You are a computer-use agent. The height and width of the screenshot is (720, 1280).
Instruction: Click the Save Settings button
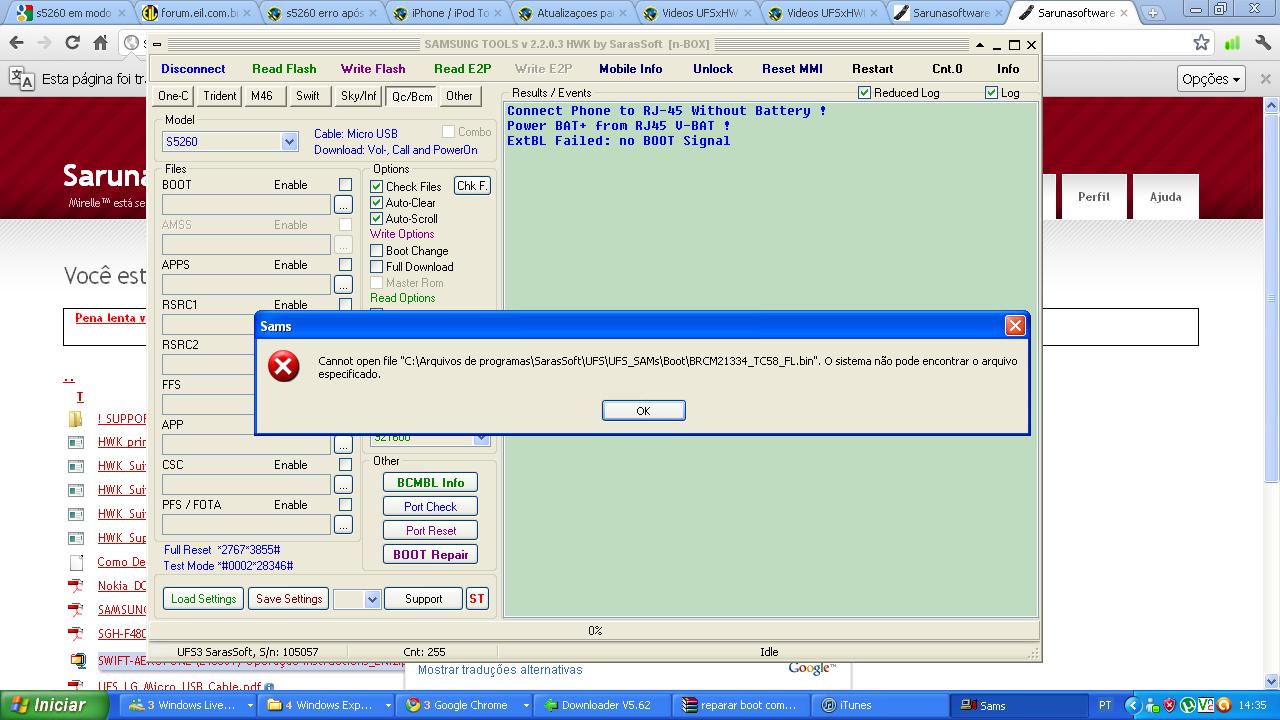pyautogui.click(x=289, y=599)
